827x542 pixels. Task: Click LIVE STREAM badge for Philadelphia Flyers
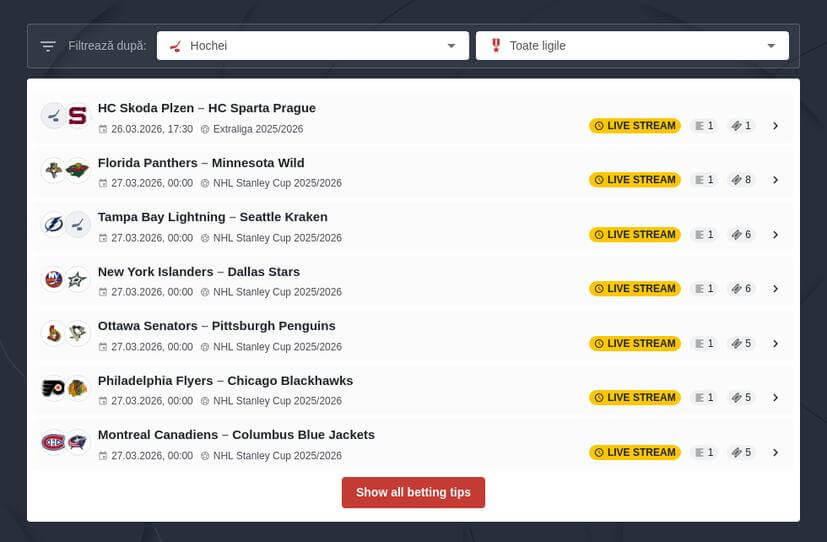pos(635,397)
